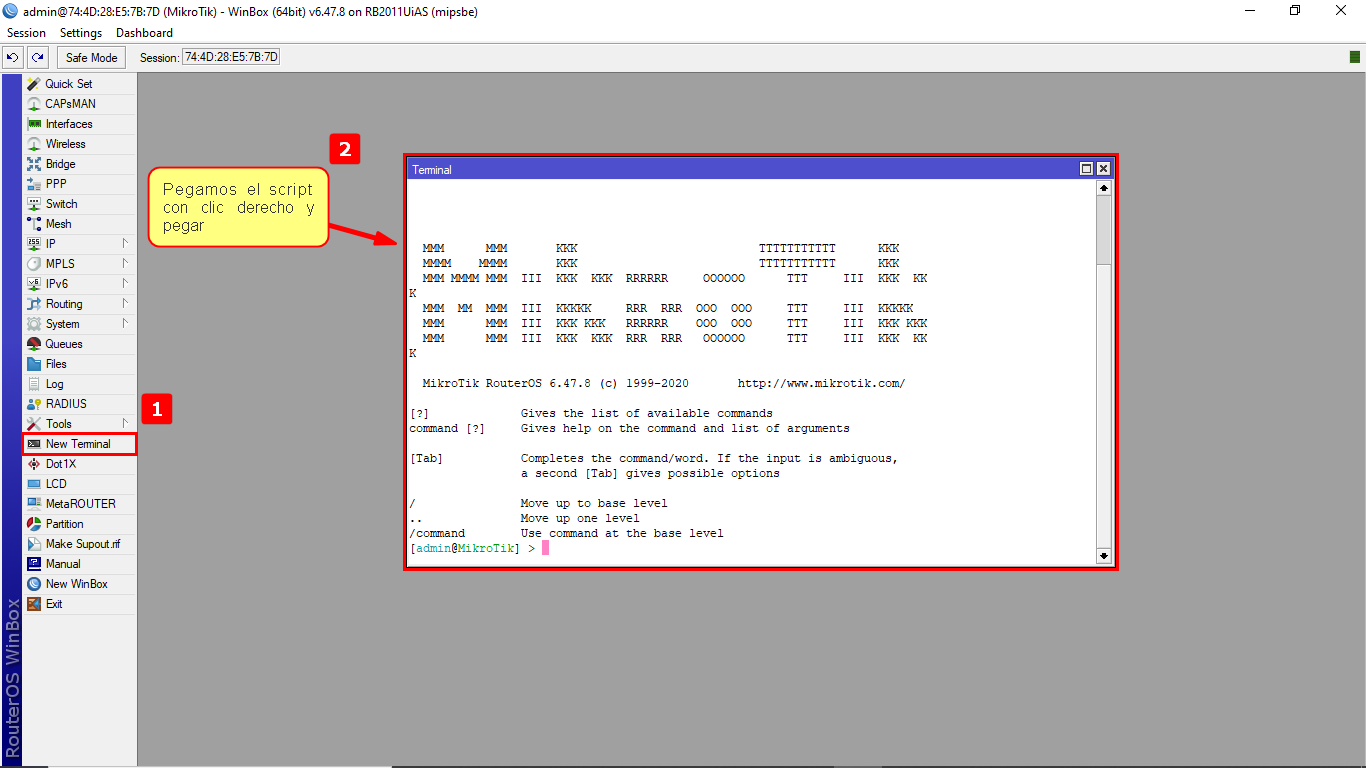Enable Safe Mode

[x=90, y=57]
